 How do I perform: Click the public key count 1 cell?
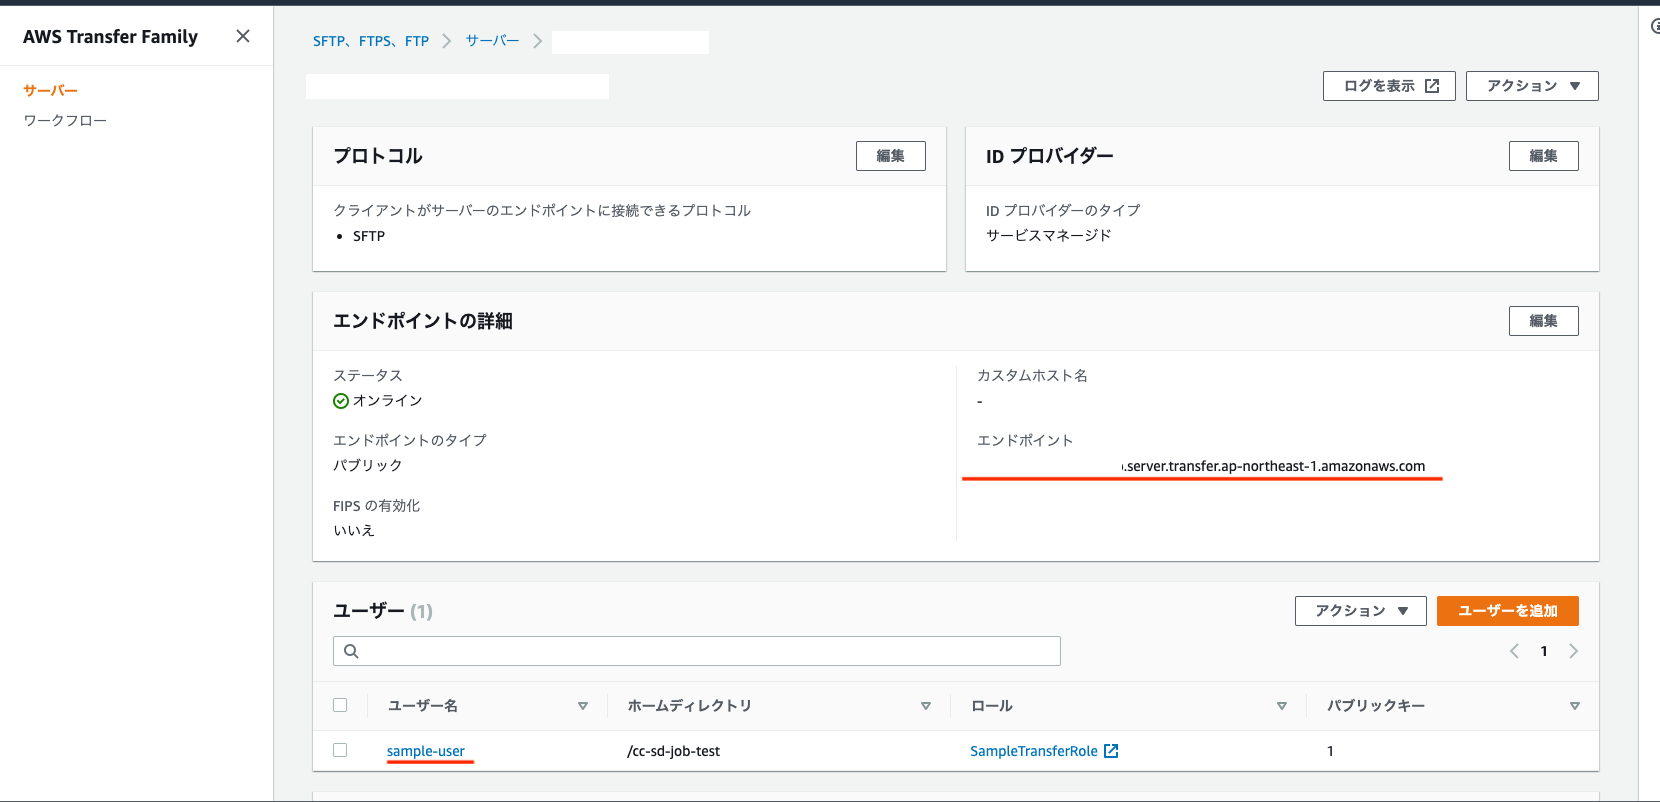[x=1330, y=751]
